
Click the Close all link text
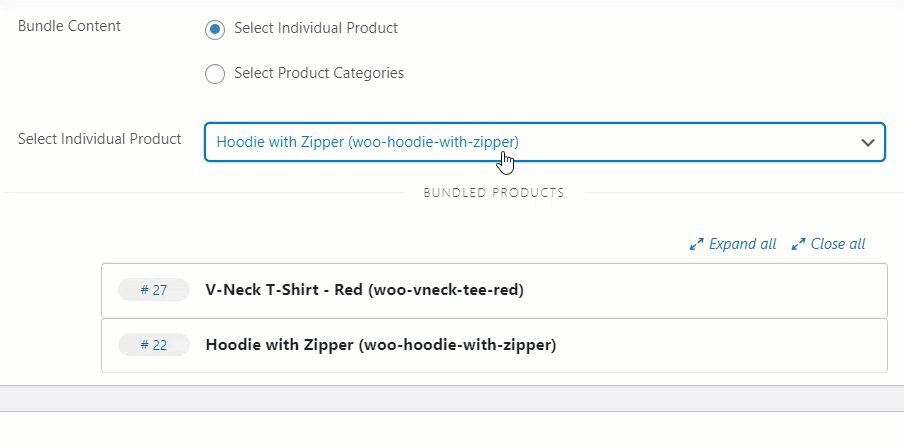coord(838,244)
